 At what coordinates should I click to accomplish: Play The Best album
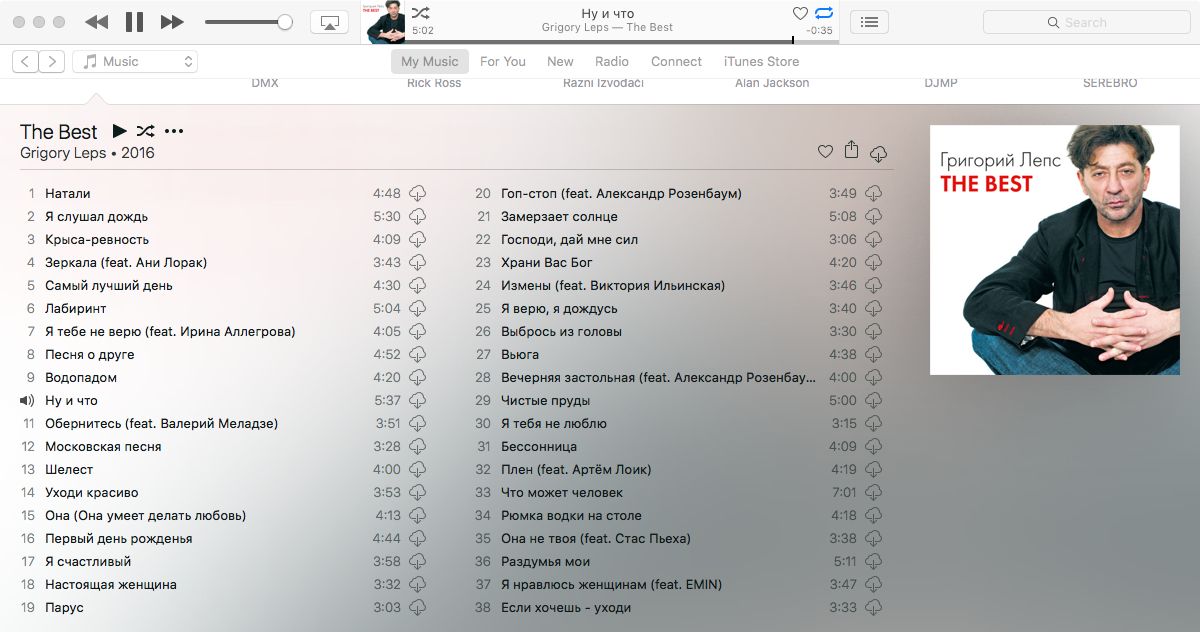click(x=120, y=131)
